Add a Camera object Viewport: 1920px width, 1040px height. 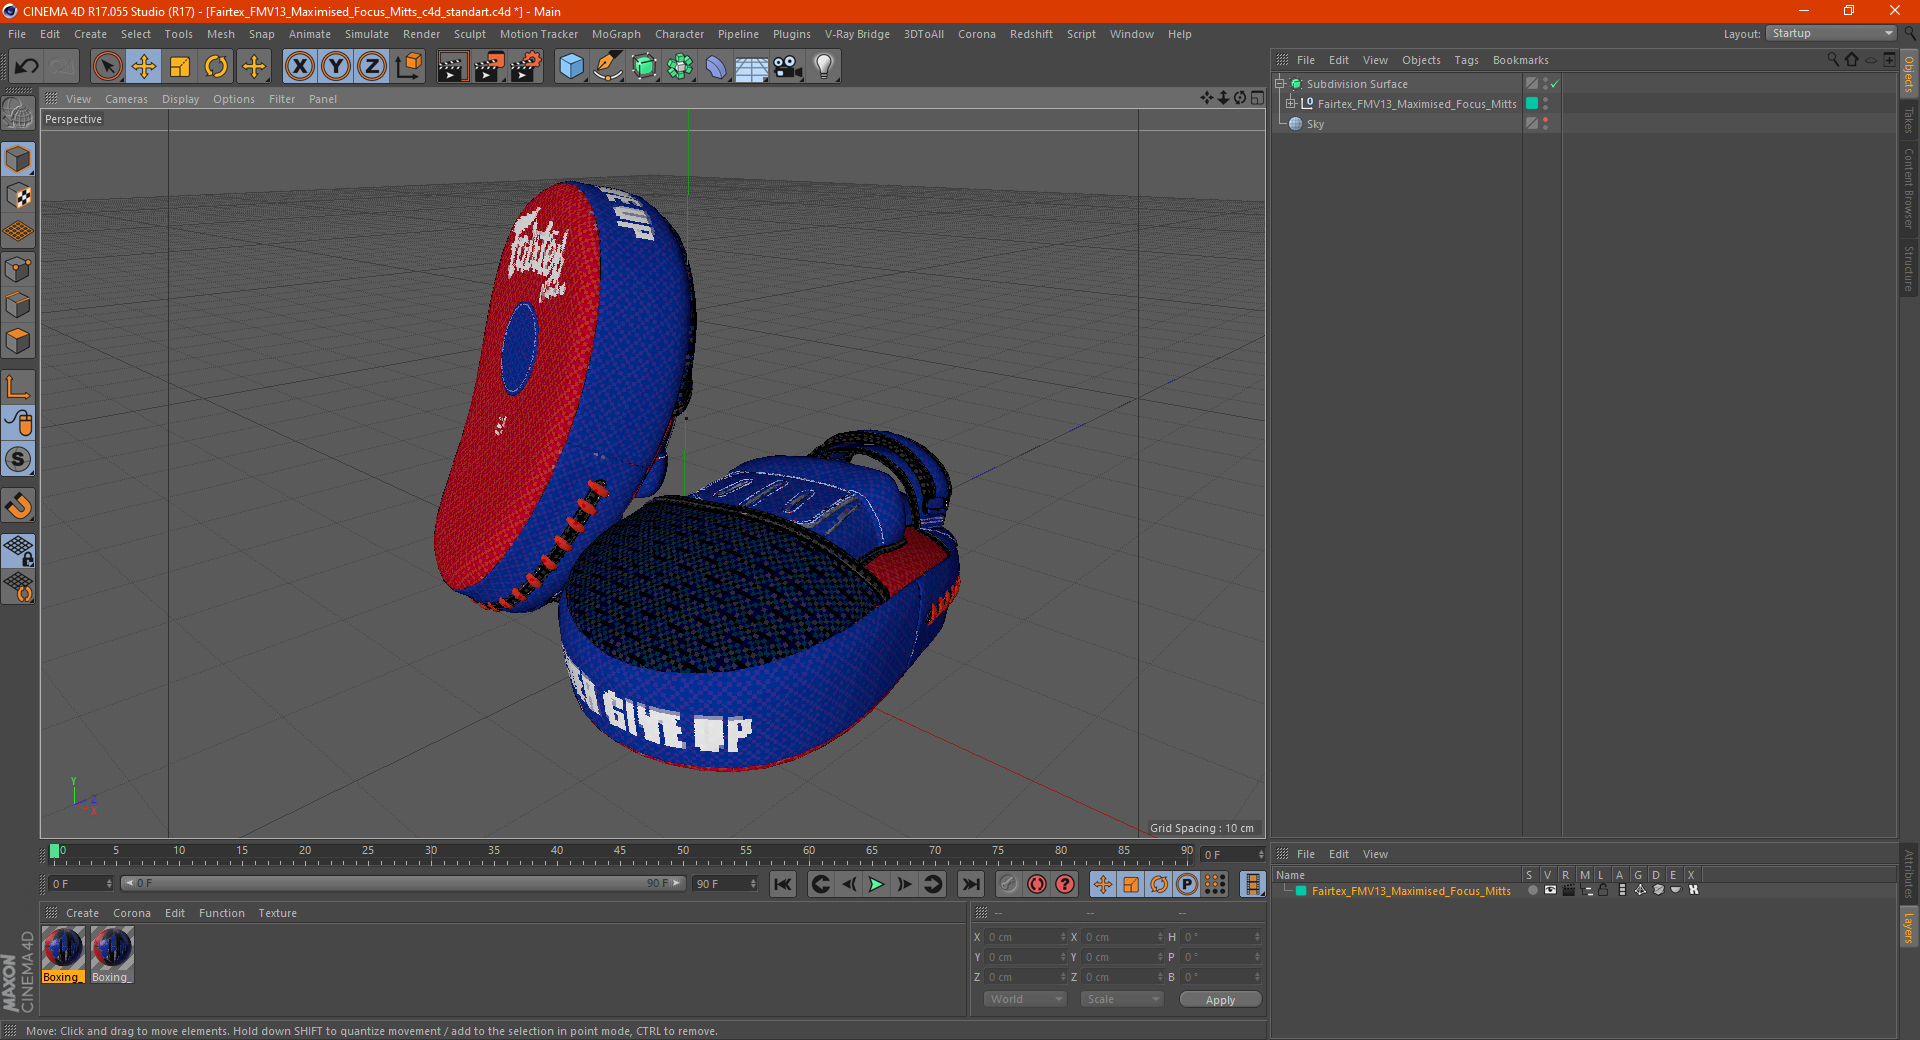point(788,67)
